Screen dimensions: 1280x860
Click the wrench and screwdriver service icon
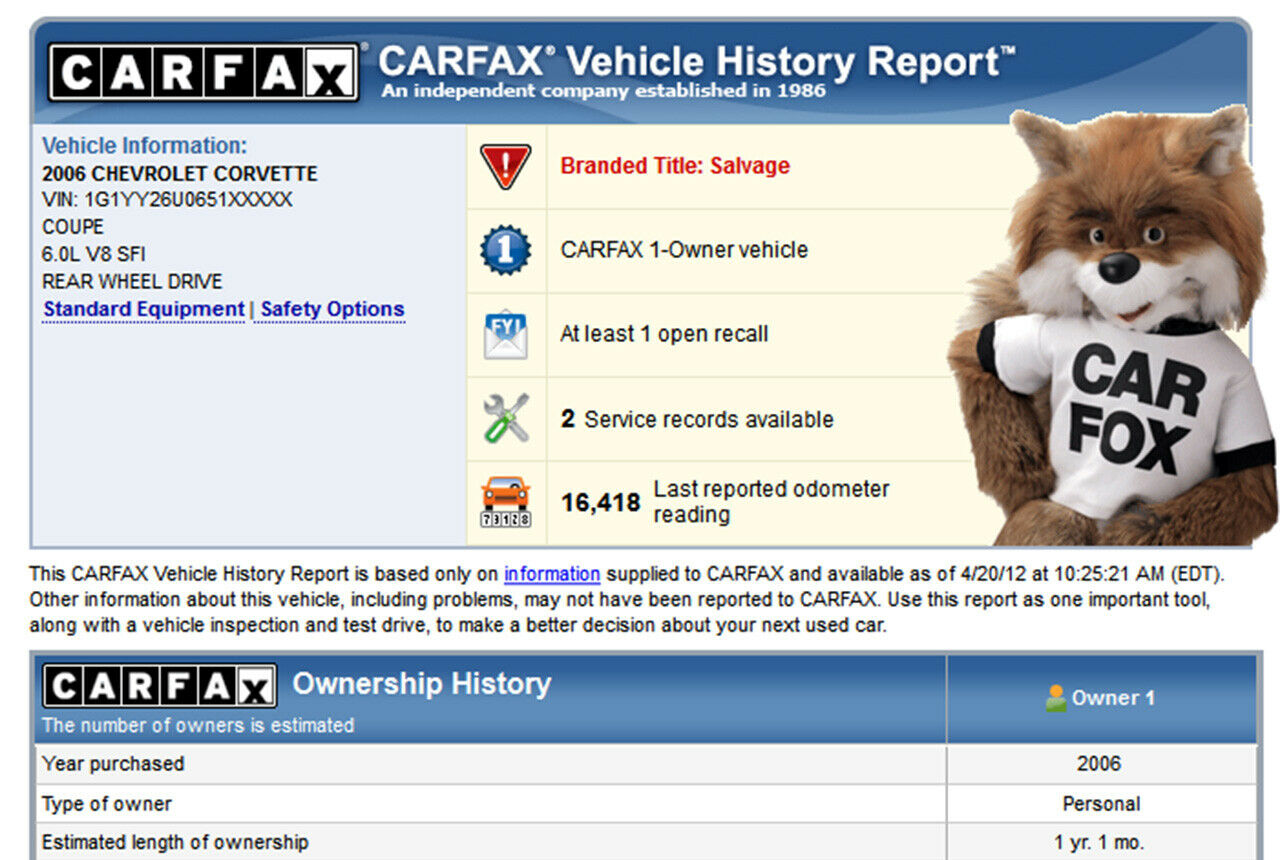point(506,418)
